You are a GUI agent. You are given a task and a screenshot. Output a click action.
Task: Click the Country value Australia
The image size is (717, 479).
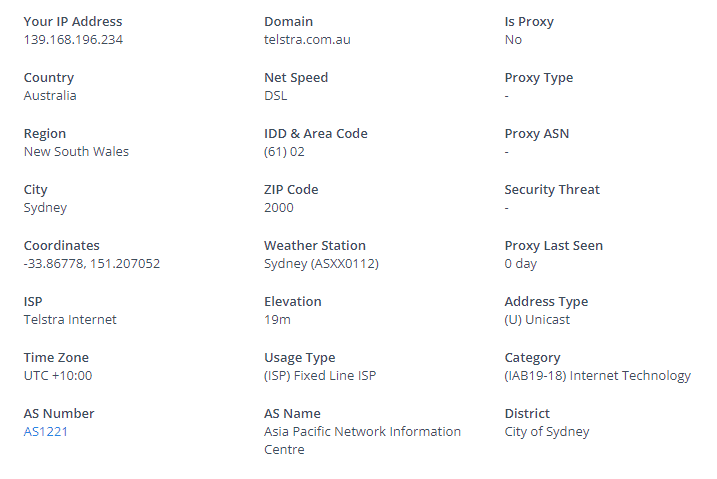point(50,96)
